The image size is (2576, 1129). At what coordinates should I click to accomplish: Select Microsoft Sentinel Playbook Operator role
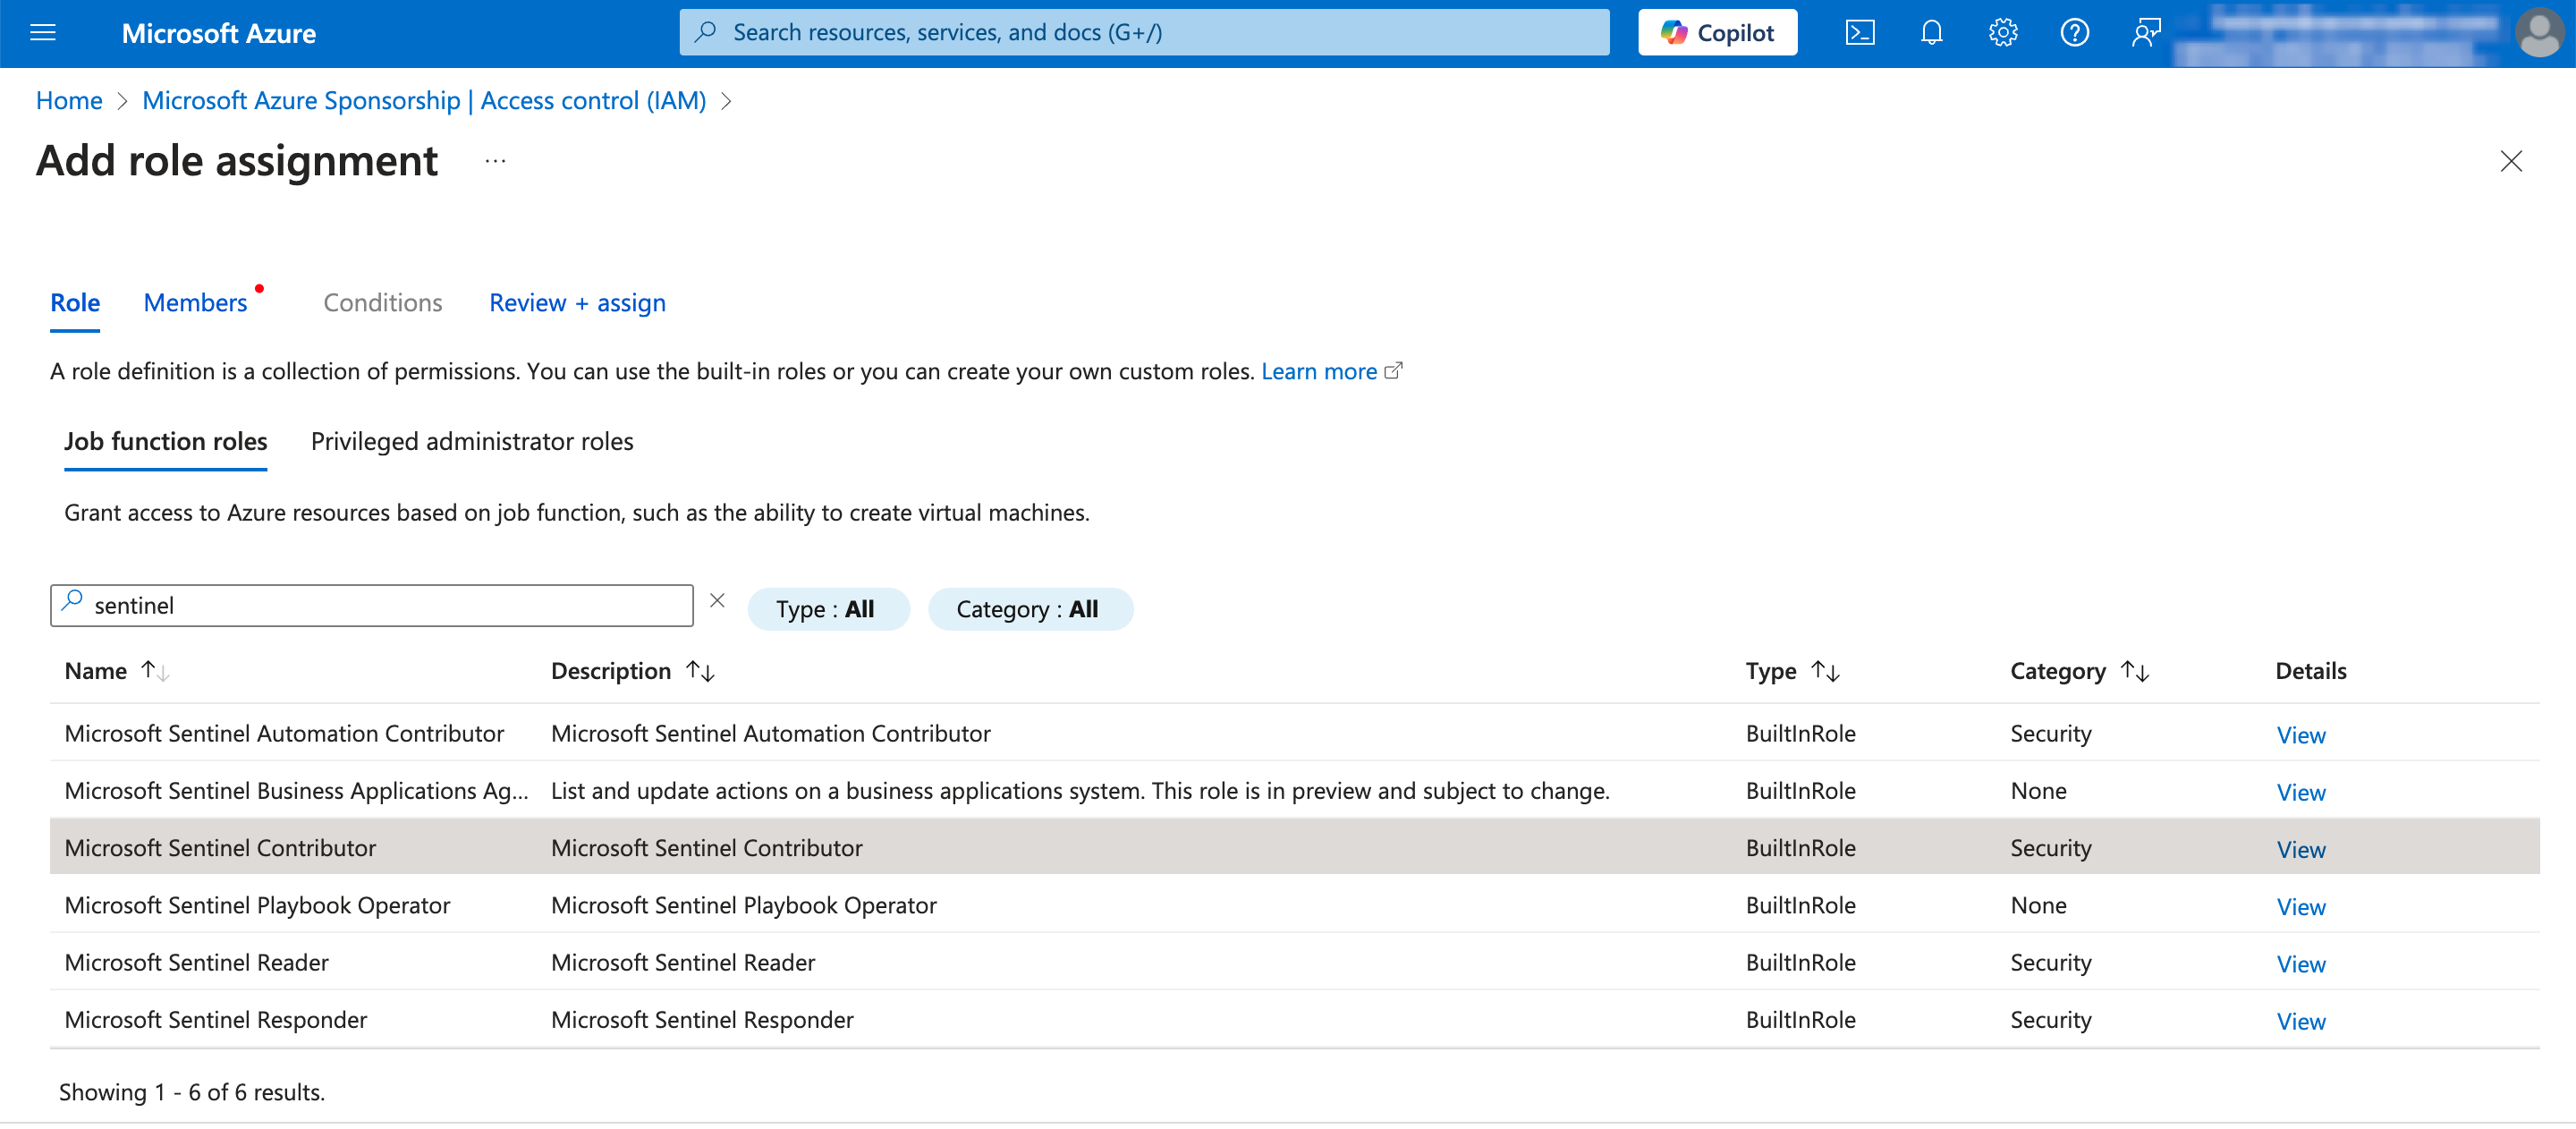(x=257, y=906)
